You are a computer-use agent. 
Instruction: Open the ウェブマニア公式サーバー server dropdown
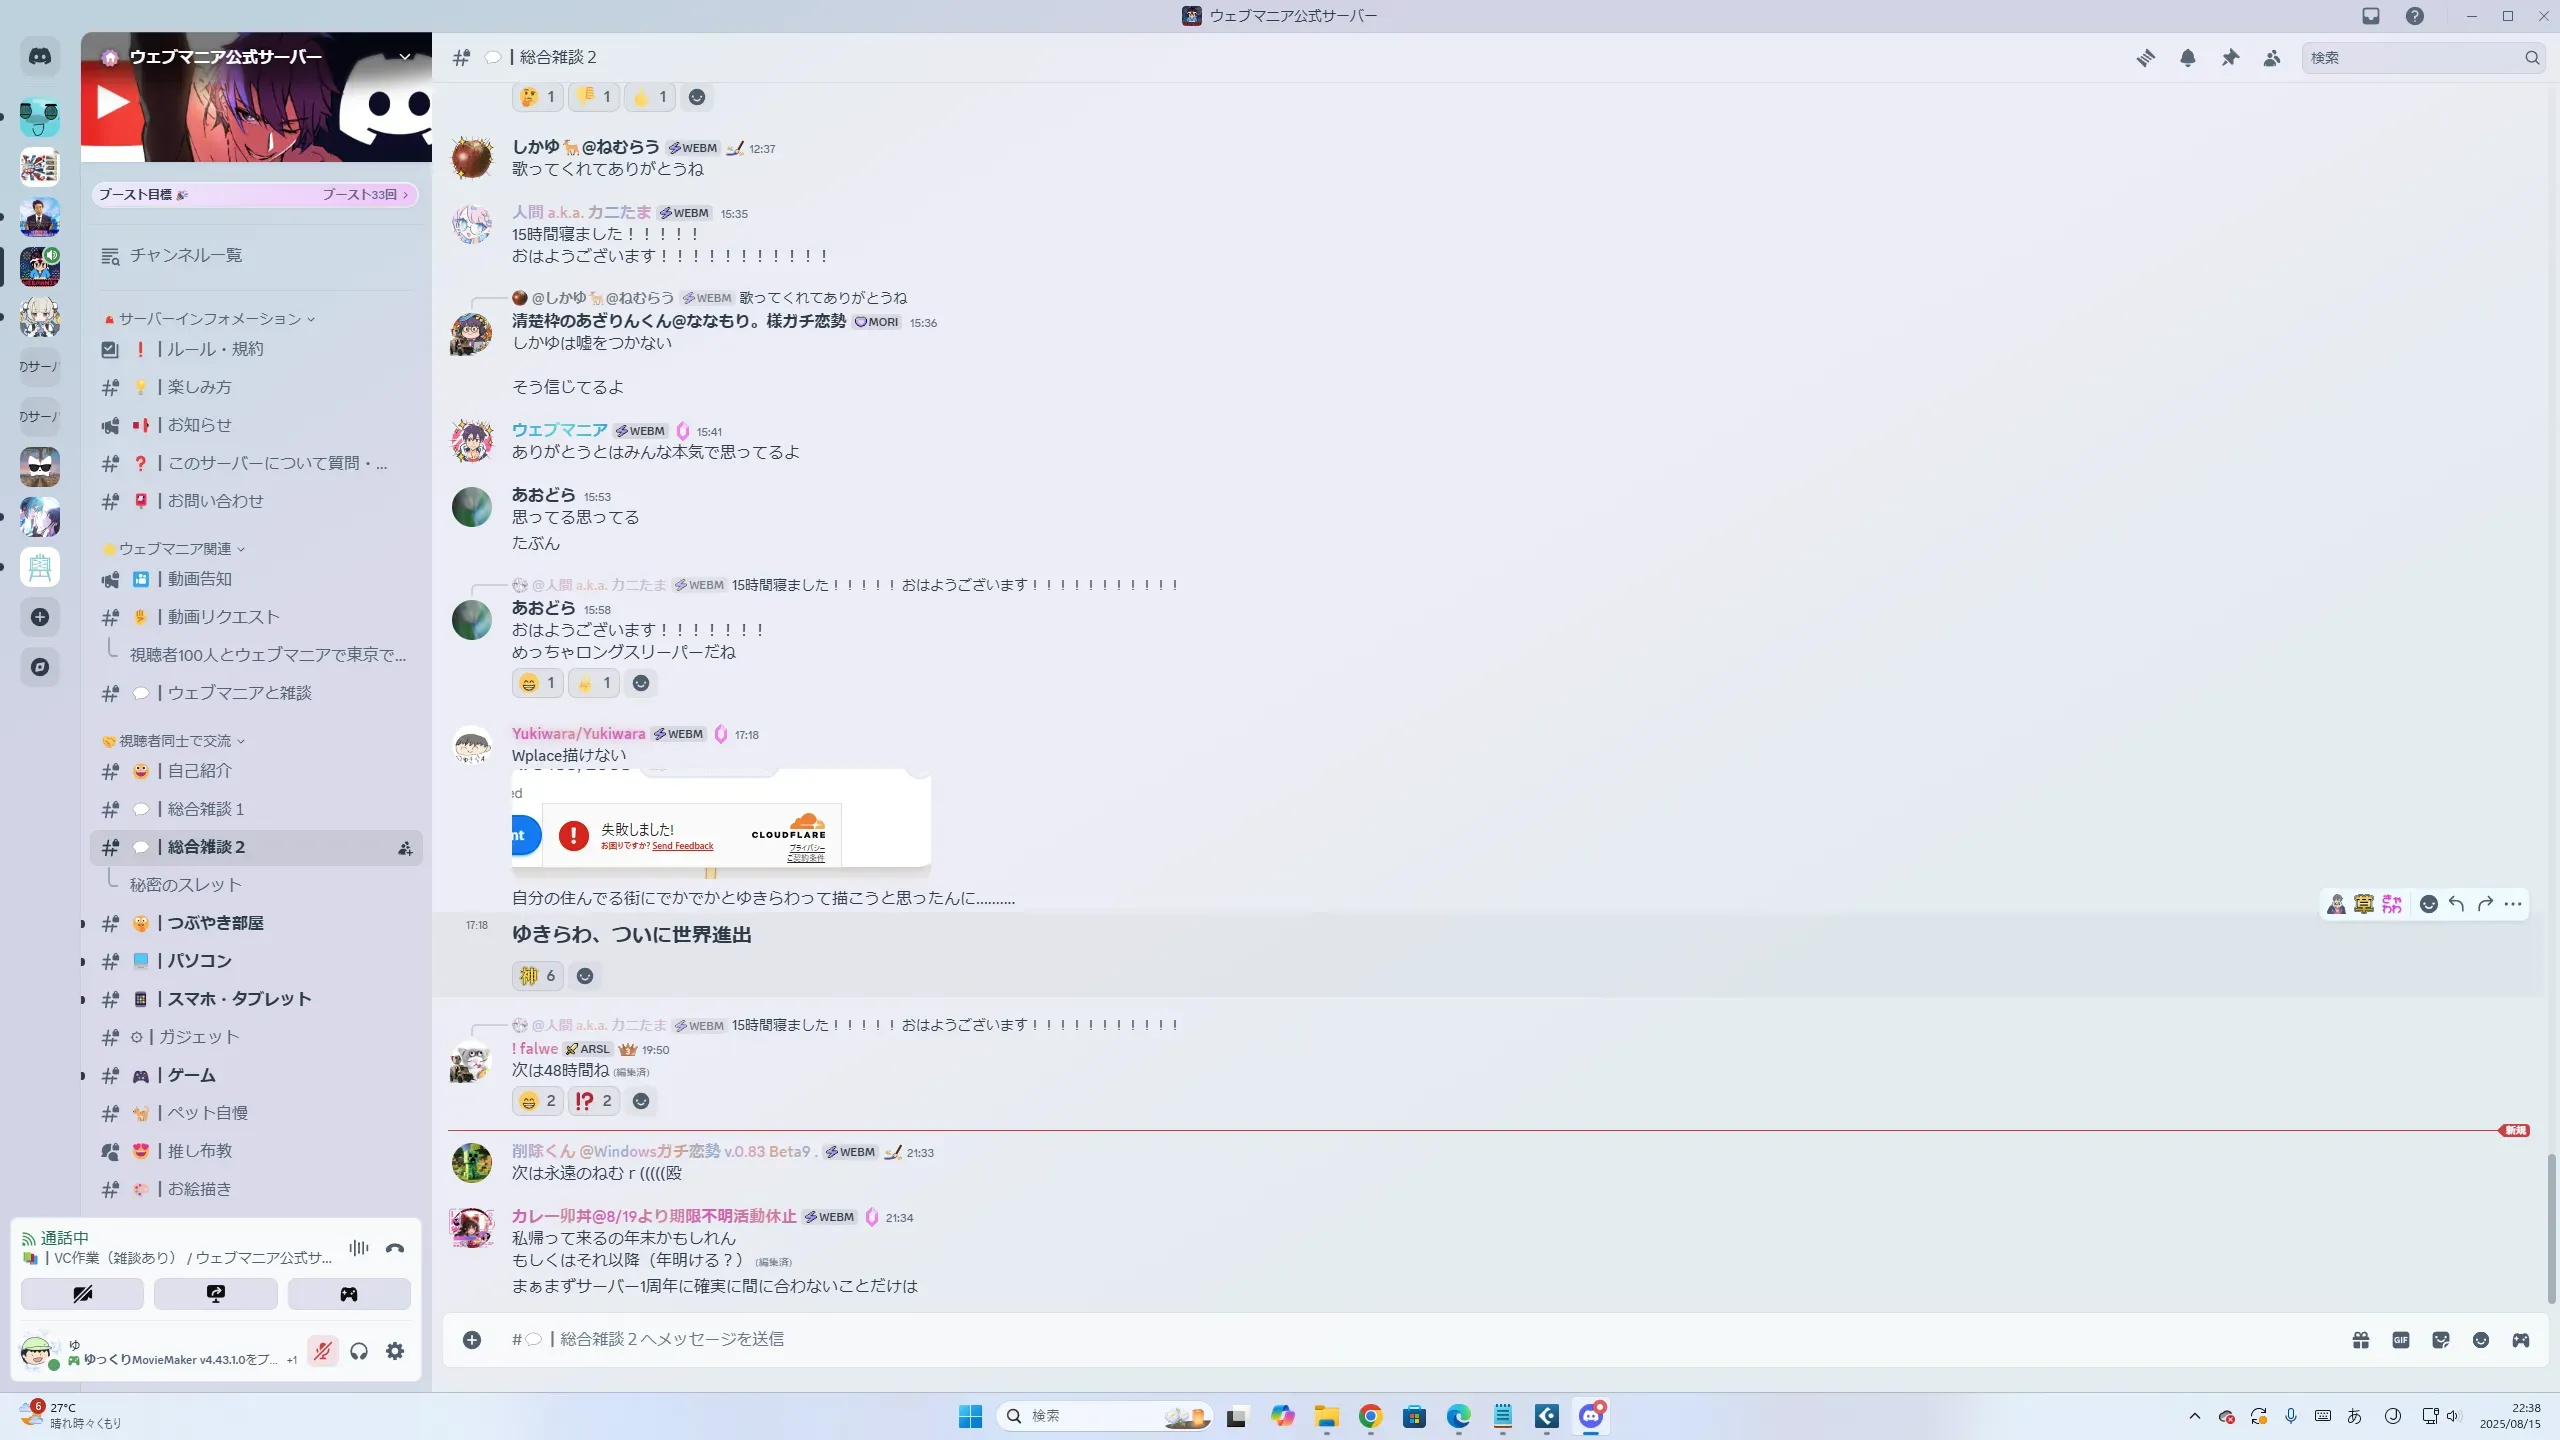click(405, 57)
